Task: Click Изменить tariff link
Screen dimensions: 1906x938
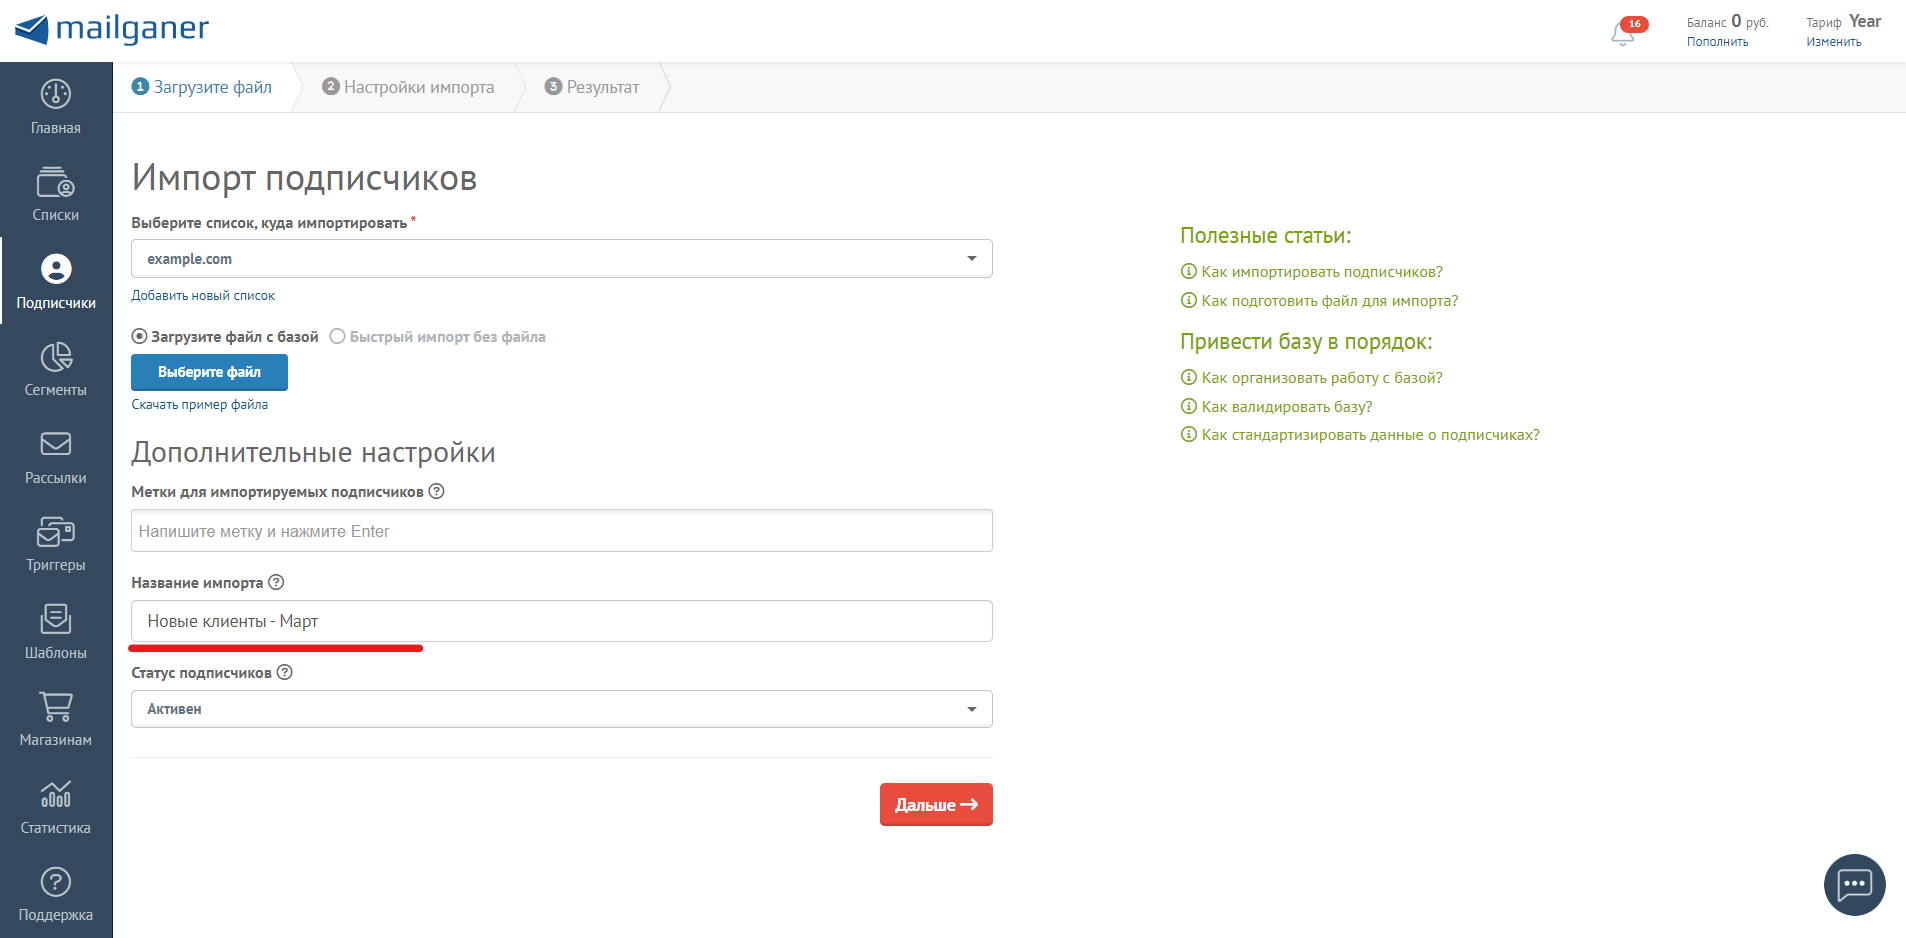Action: coord(1833,42)
